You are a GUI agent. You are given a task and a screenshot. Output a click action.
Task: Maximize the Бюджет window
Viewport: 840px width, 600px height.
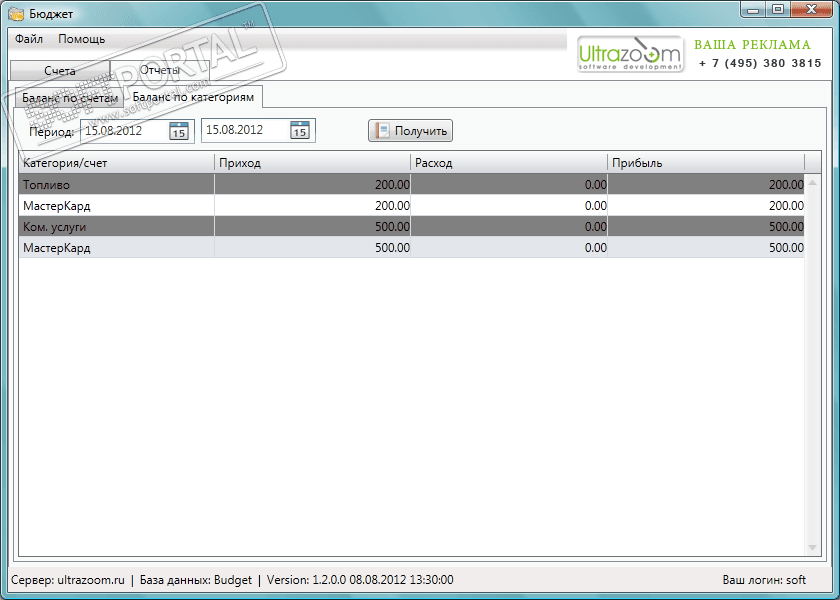point(778,9)
